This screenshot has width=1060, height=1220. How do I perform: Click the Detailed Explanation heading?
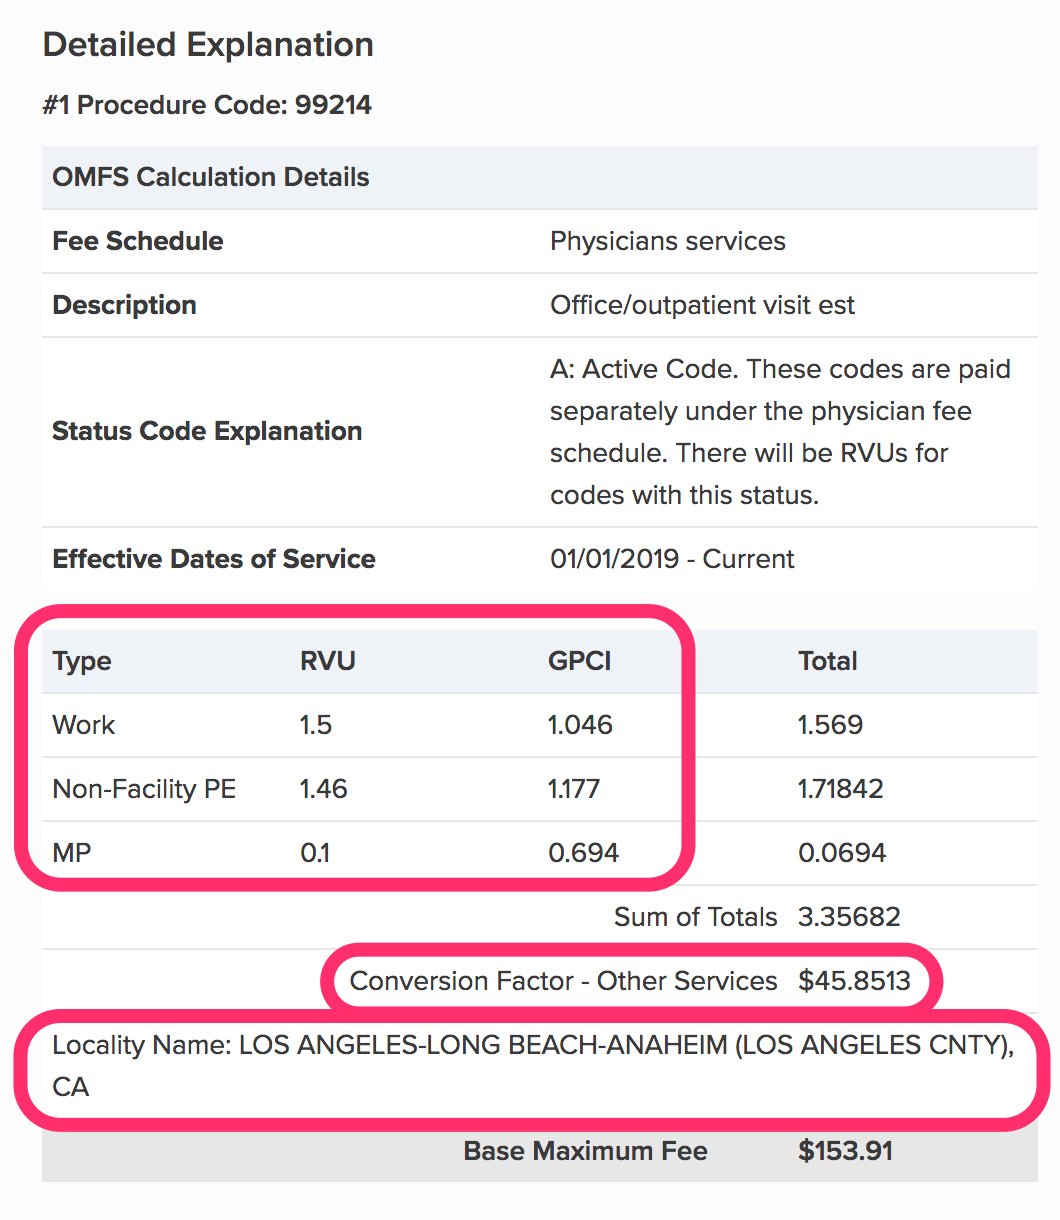tap(208, 45)
